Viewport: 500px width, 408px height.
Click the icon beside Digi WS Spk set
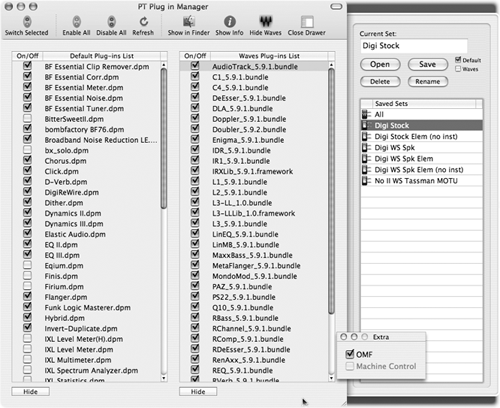point(366,147)
